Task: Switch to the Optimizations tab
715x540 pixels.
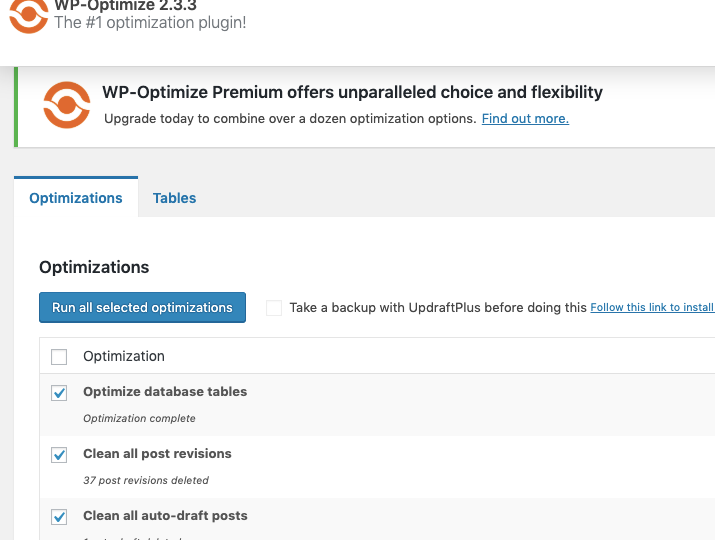Action: [76, 198]
